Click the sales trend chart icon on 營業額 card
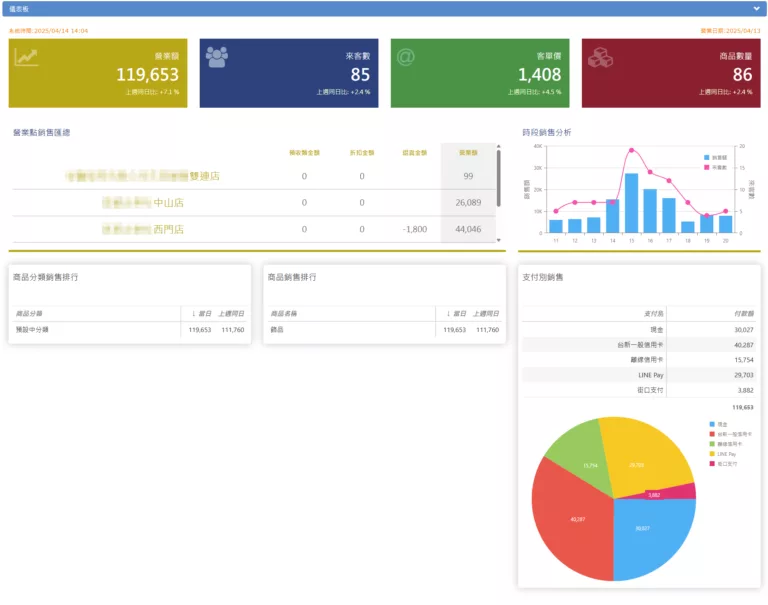This screenshot has width=768, height=605. (27, 57)
